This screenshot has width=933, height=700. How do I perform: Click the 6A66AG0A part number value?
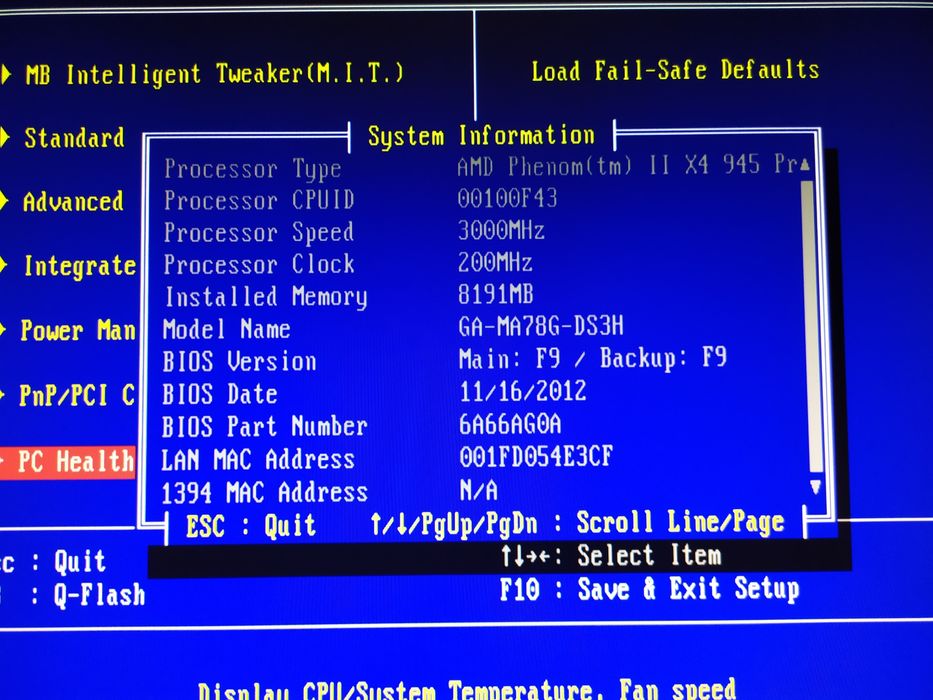511,424
